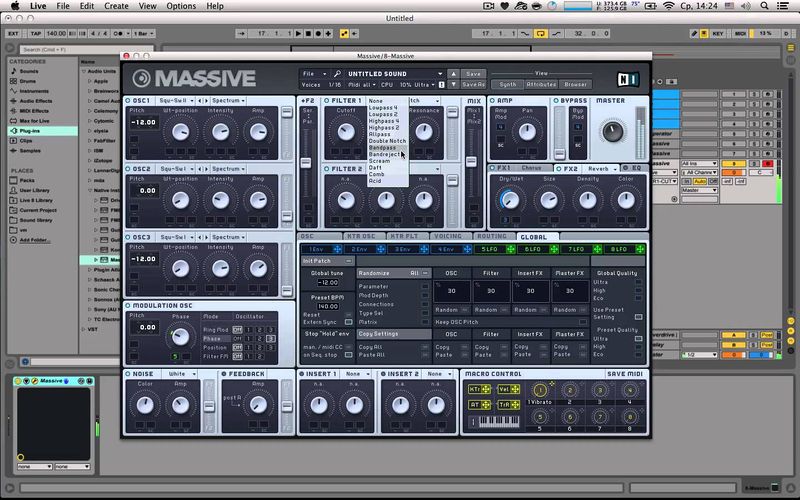Click the TAP tempo button in Live
Viewport: 800px width, 500px height.
[36, 34]
